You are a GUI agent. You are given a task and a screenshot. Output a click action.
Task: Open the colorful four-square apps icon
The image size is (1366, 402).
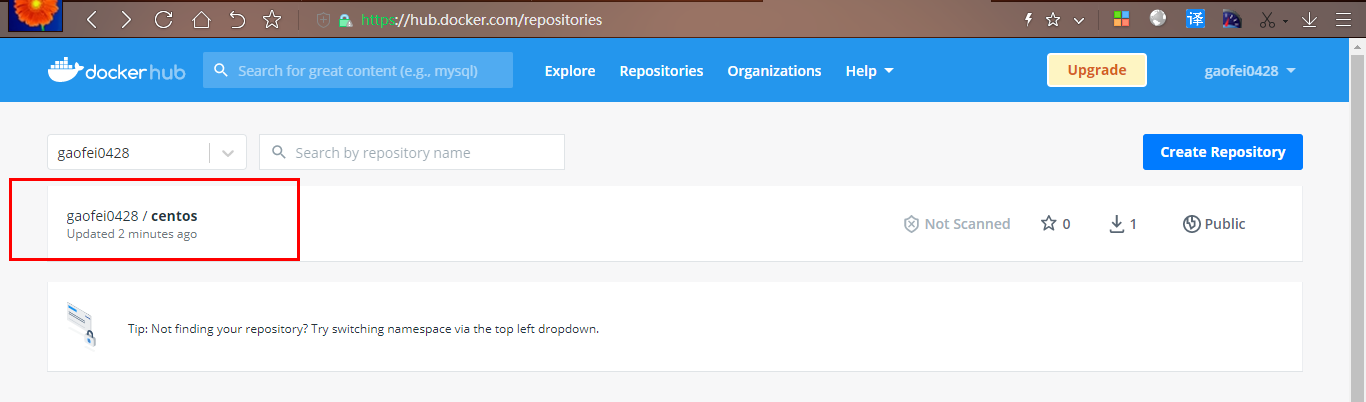1121,19
